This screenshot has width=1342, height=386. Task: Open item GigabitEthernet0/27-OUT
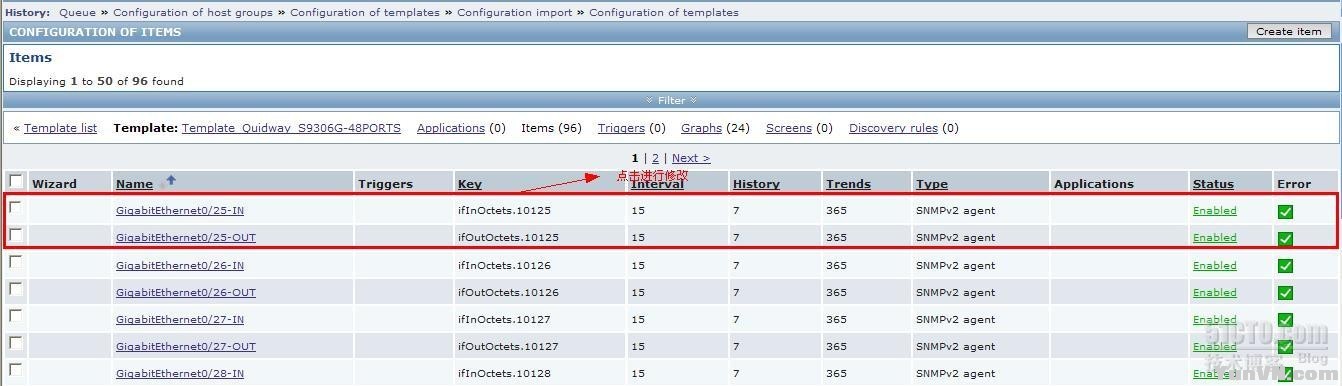186,347
